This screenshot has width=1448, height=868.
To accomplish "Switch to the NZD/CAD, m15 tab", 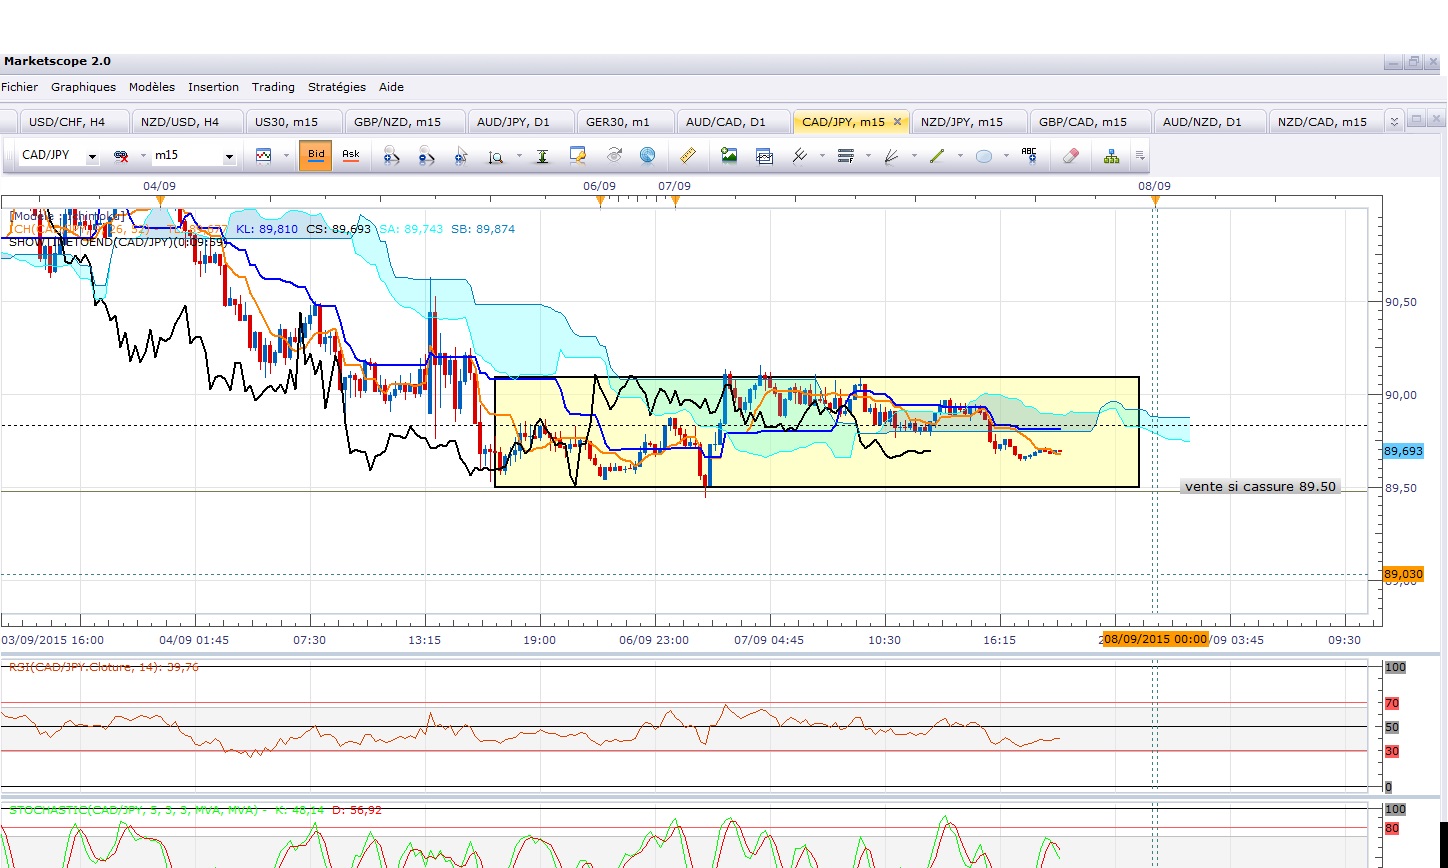I will (x=1327, y=122).
